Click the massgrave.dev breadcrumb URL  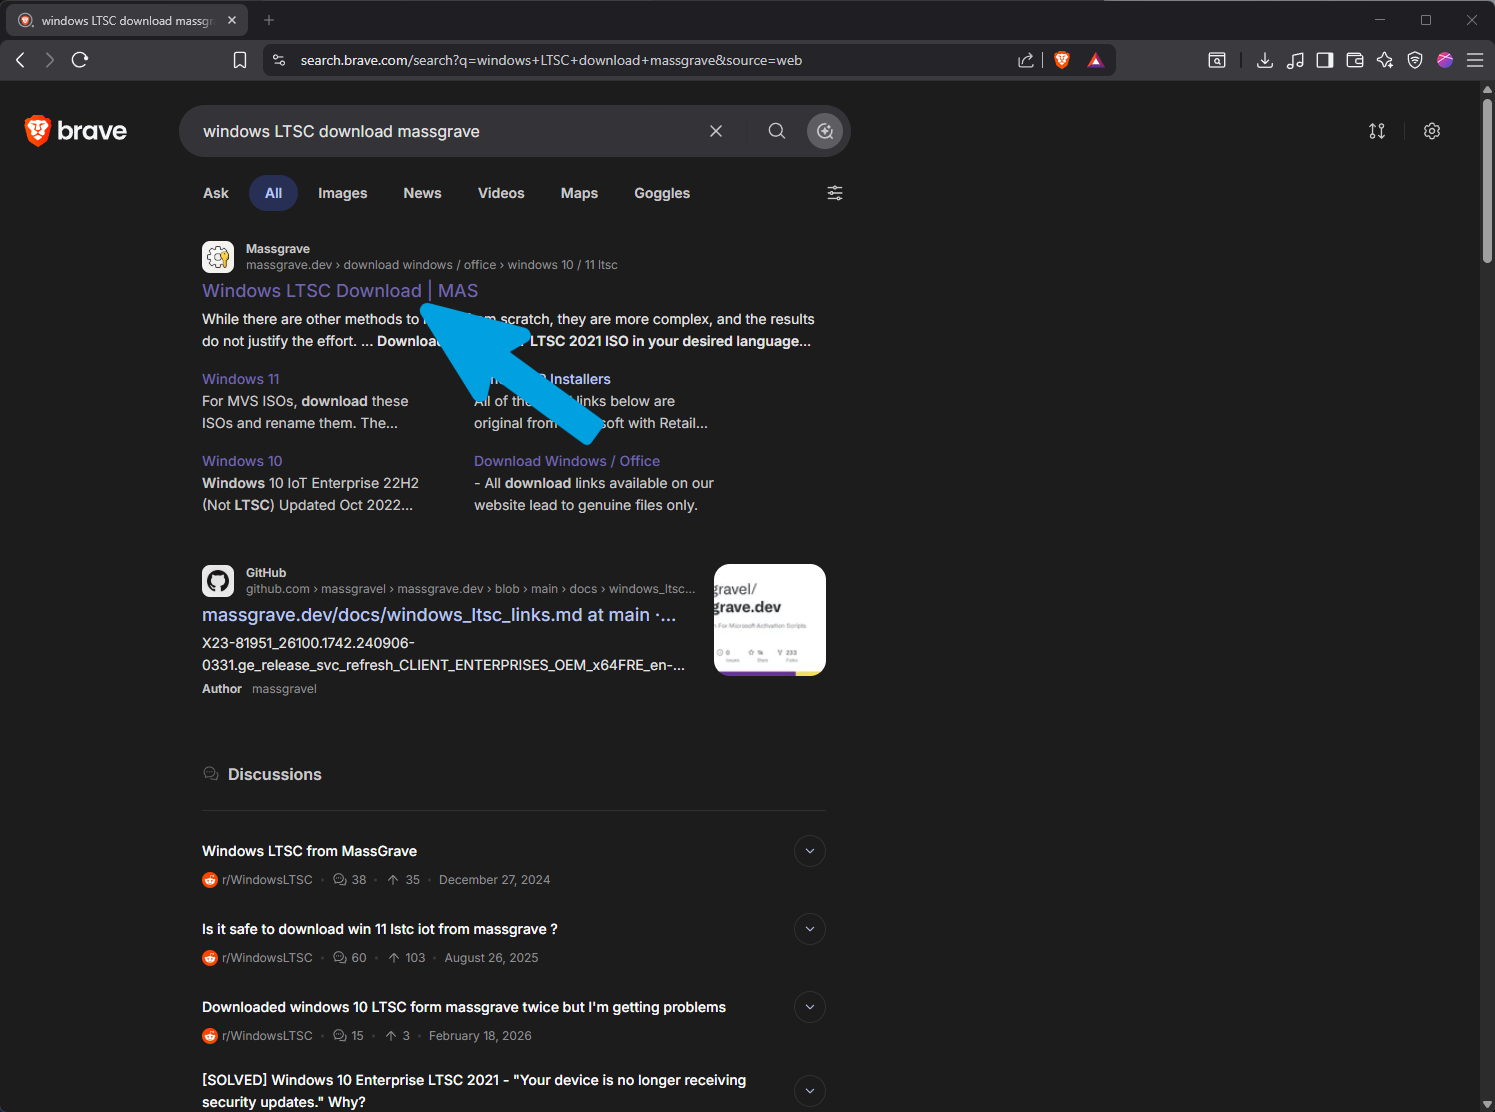click(432, 265)
